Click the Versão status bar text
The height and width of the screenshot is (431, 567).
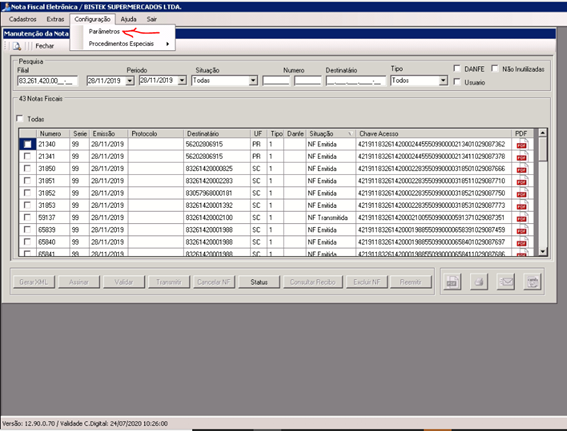85,423
